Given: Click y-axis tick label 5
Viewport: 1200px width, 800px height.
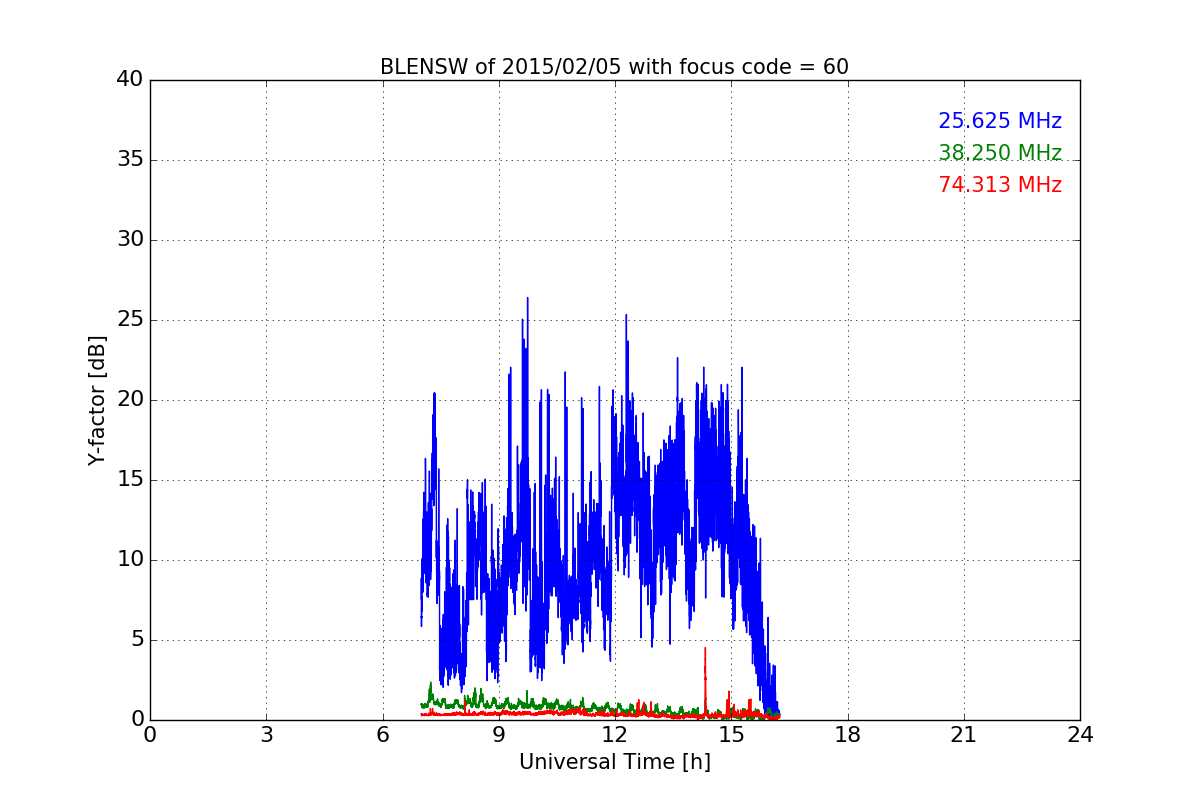Looking at the screenshot, I should 136,640.
